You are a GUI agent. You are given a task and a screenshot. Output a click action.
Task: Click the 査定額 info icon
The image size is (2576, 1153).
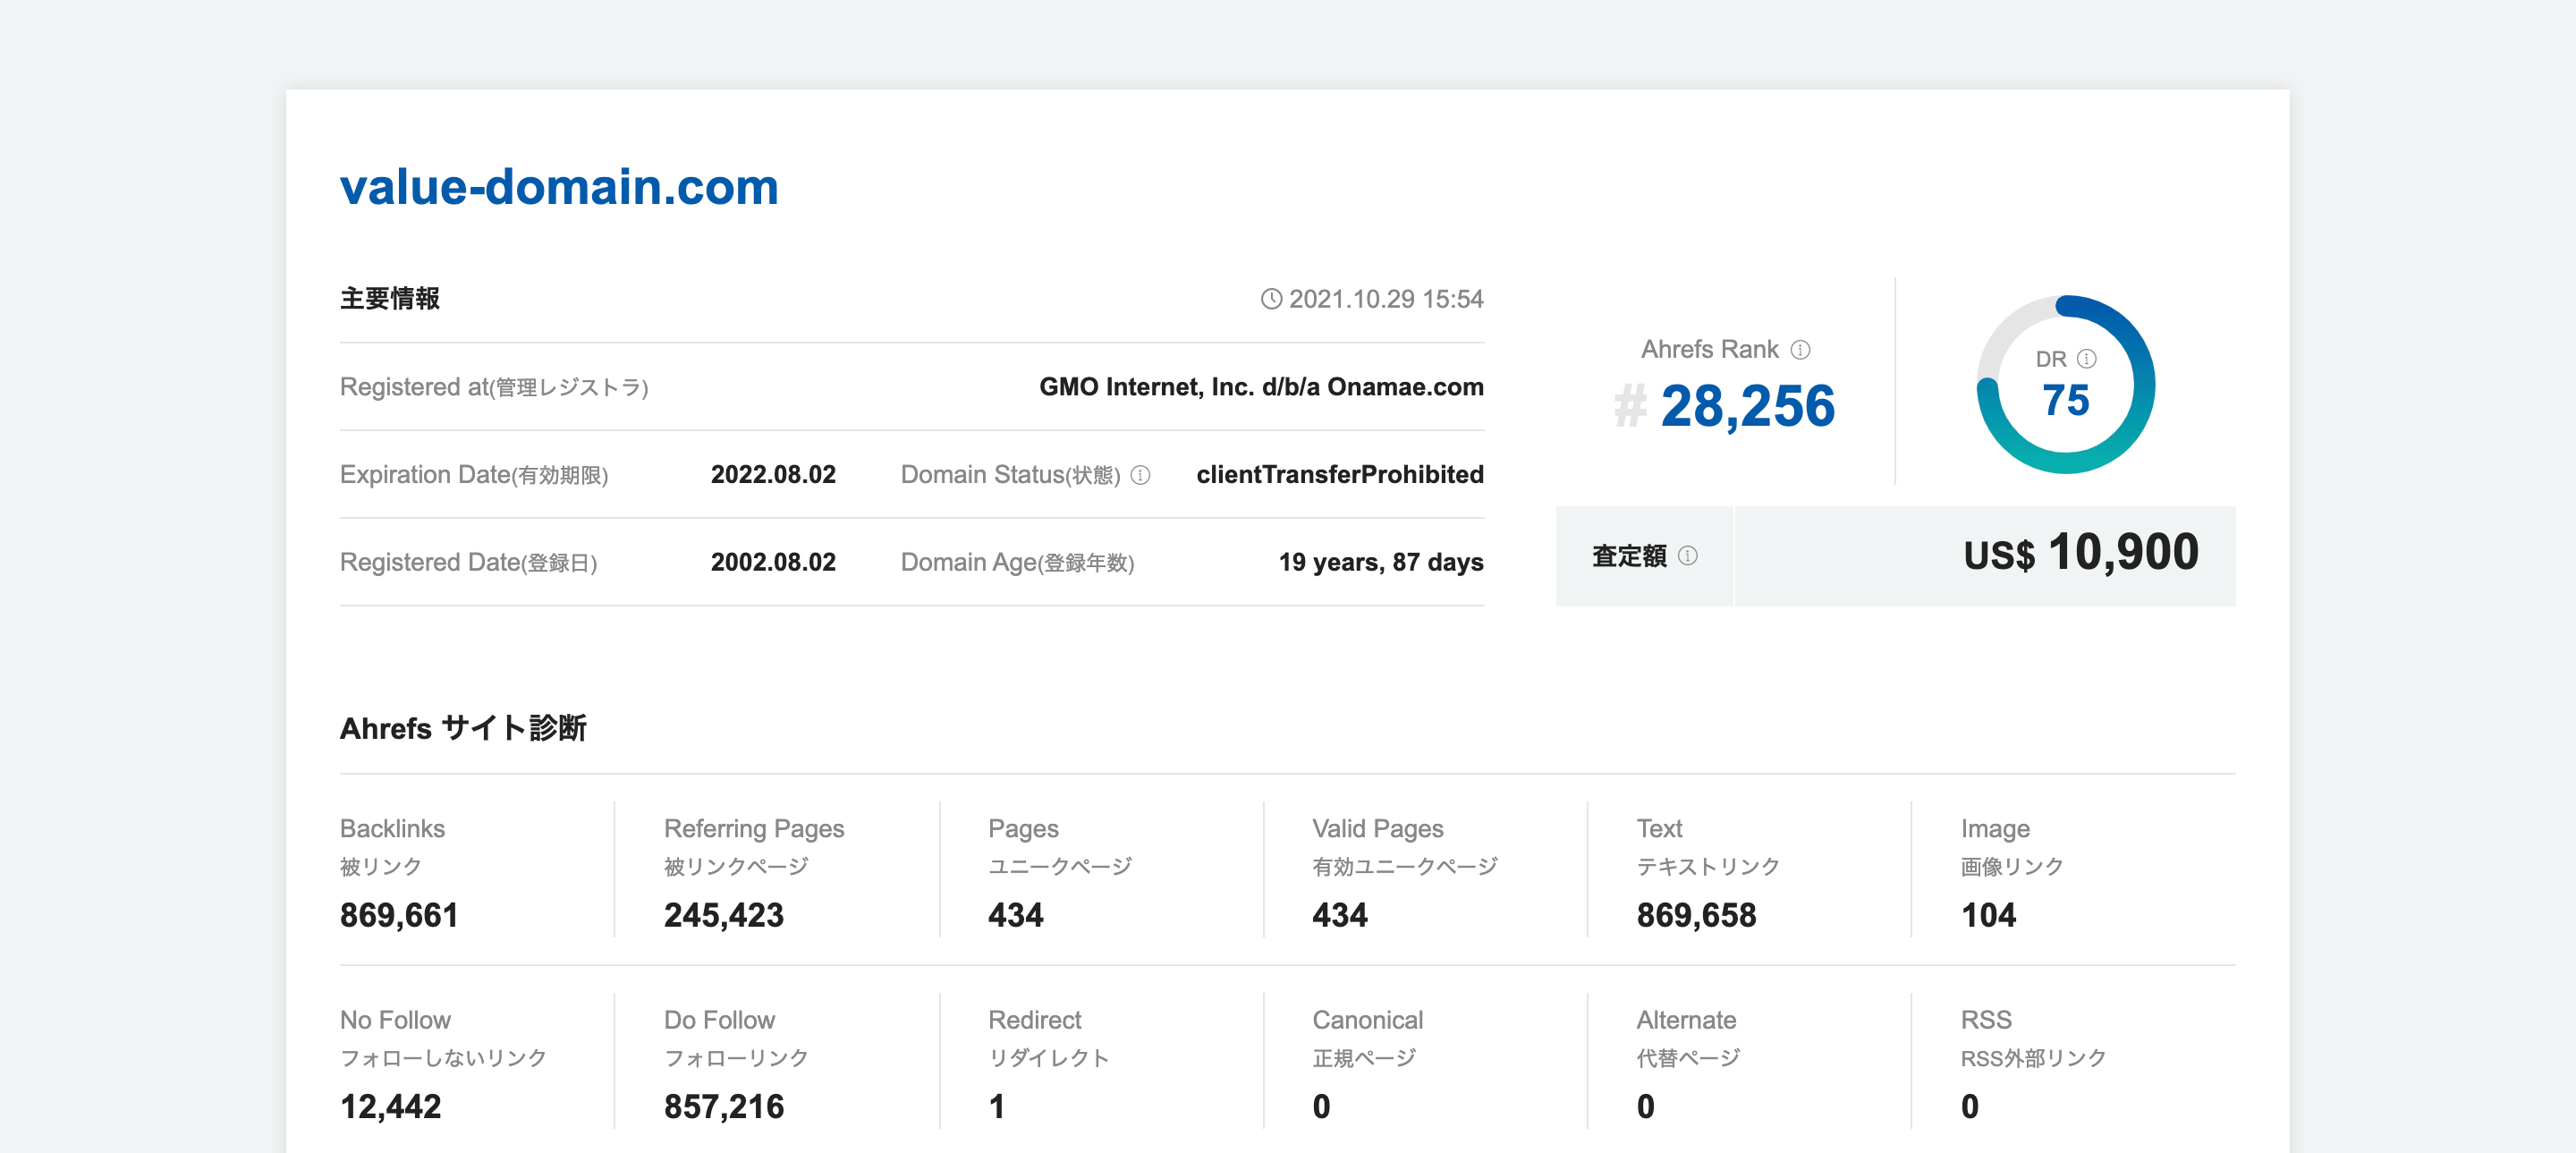pyautogui.click(x=1687, y=555)
